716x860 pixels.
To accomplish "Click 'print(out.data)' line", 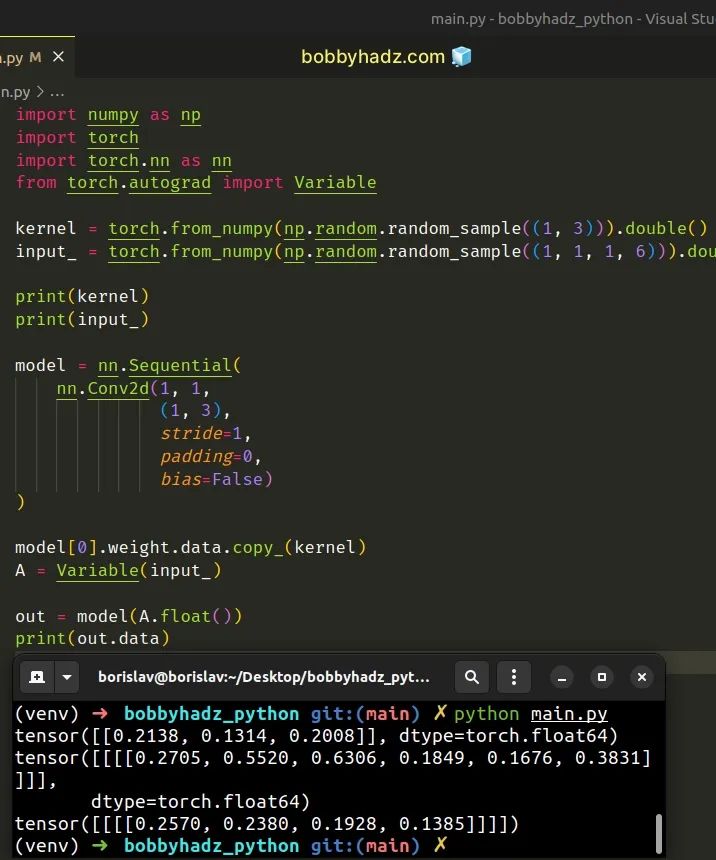I will pos(92,638).
